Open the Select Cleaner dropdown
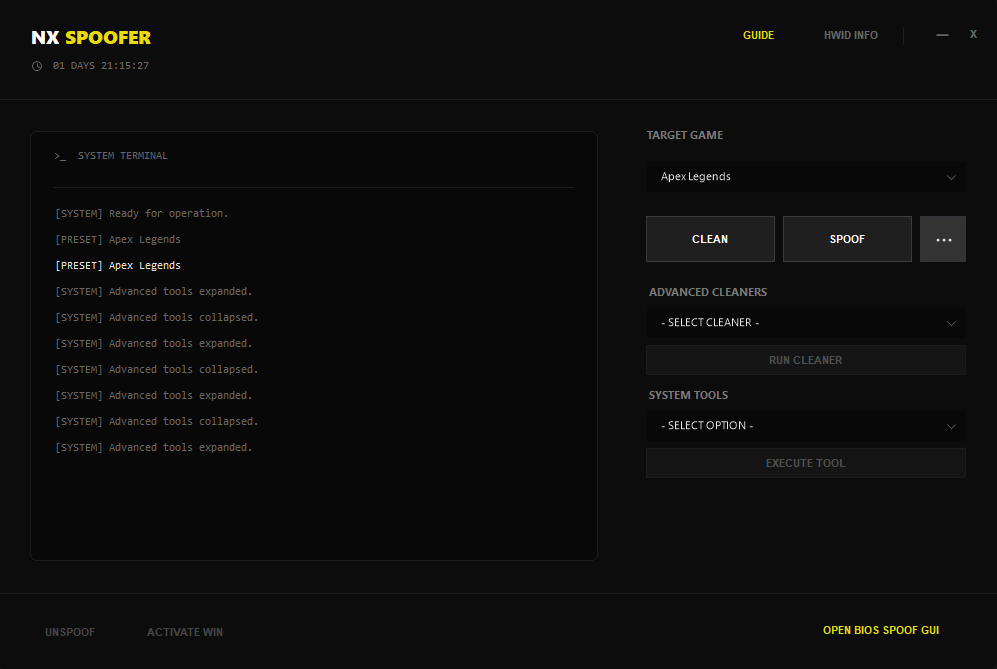This screenshot has width=997, height=669. pyautogui.click(x=806, y=323)
